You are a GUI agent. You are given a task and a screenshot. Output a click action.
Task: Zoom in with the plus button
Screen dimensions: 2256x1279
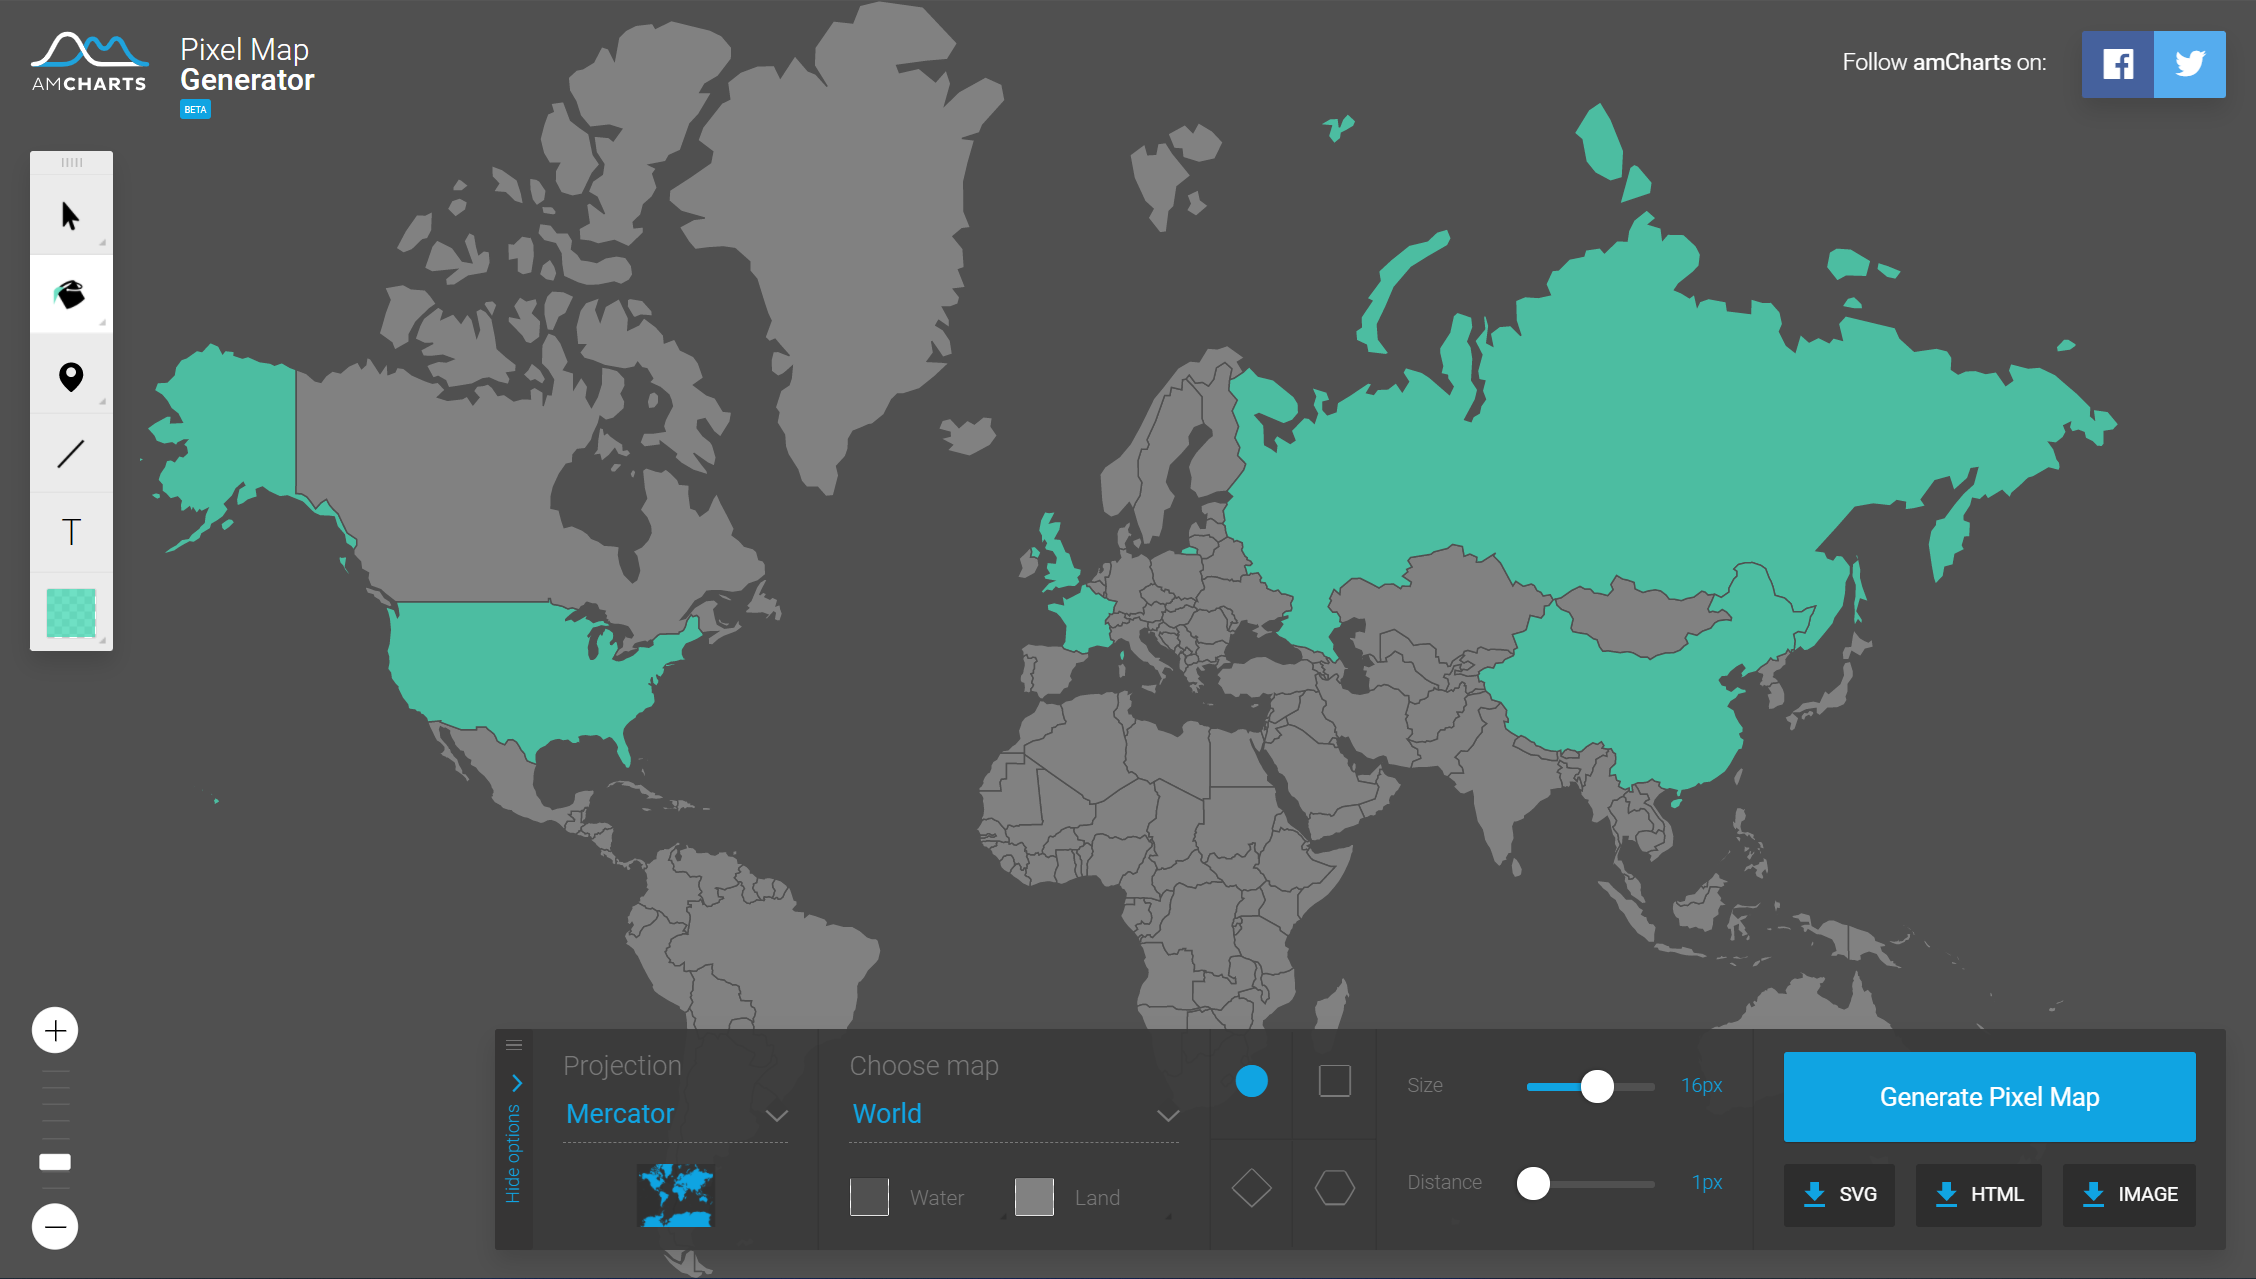tap(55, 1030)
